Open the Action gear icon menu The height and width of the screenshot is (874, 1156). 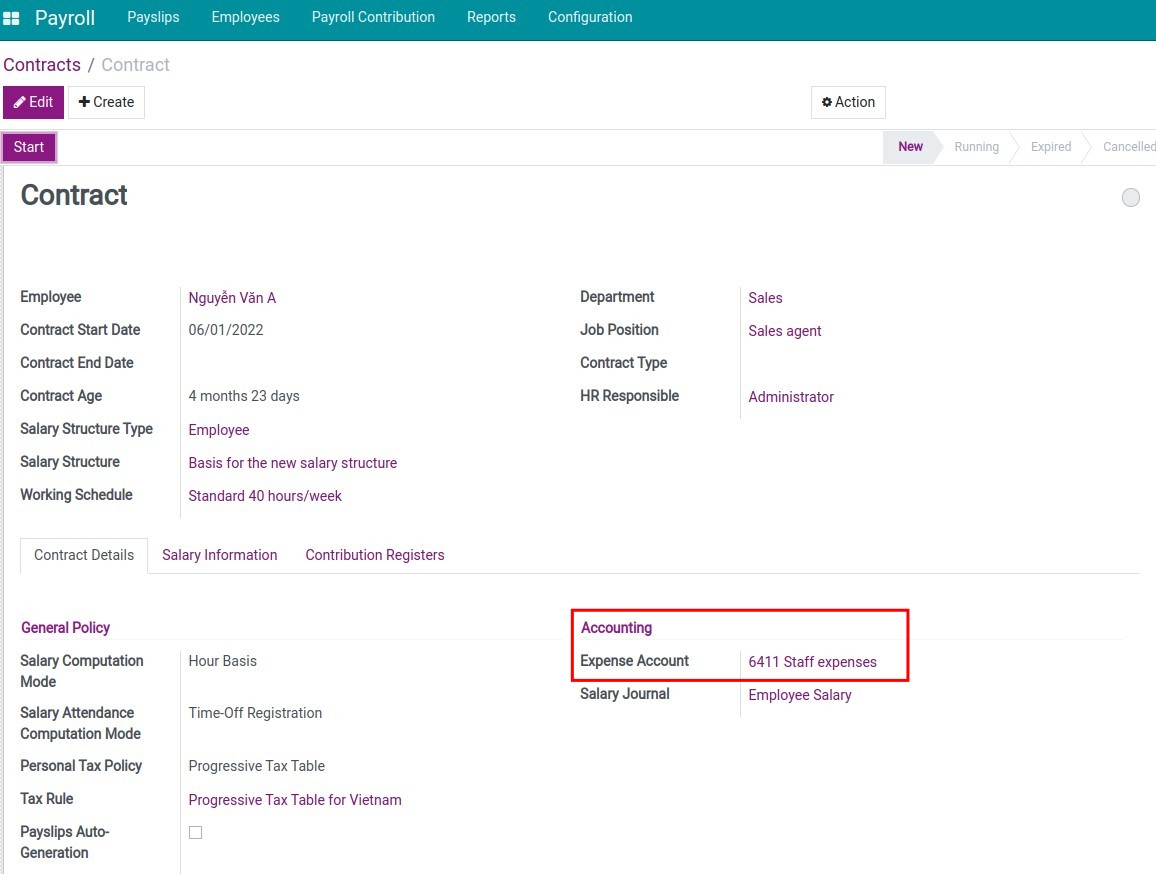(x=848, y=102)
